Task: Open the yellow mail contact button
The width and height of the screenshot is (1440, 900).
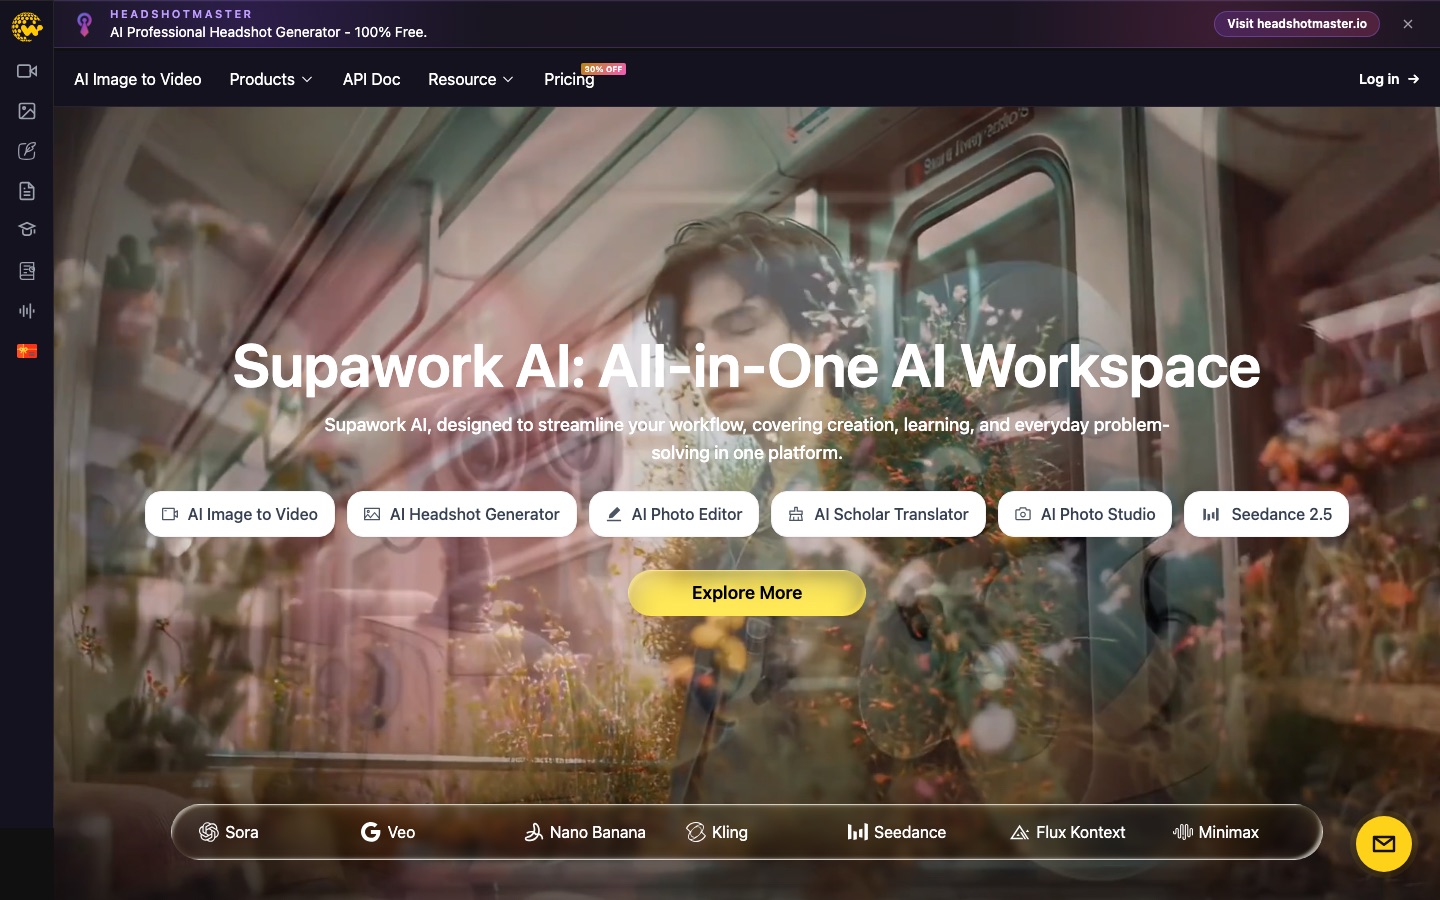Action: coord(1384,844)
